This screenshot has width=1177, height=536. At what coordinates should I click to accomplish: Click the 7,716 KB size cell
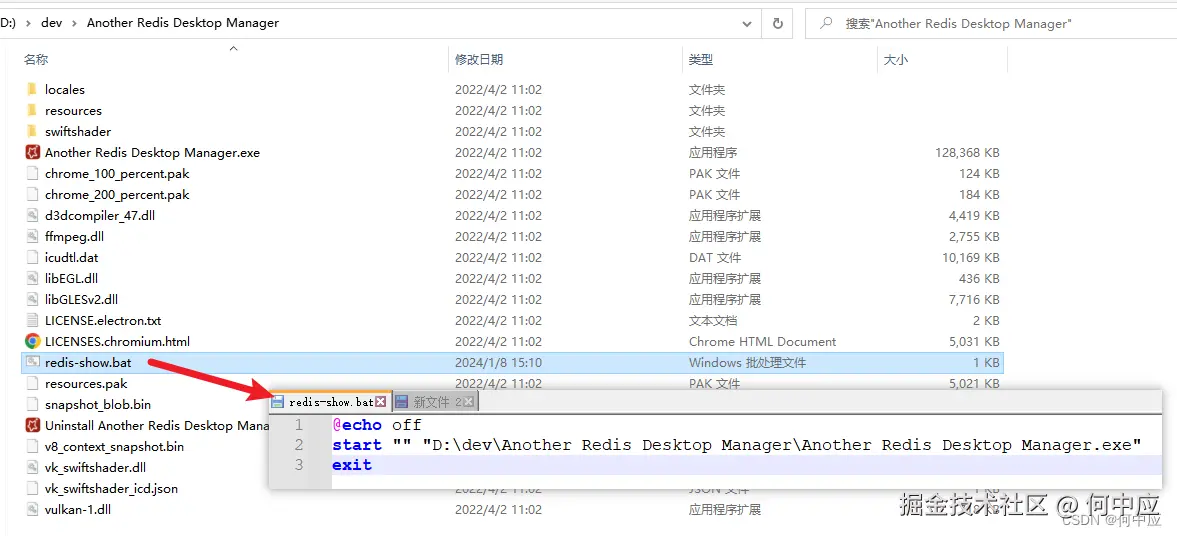[974, 300]
